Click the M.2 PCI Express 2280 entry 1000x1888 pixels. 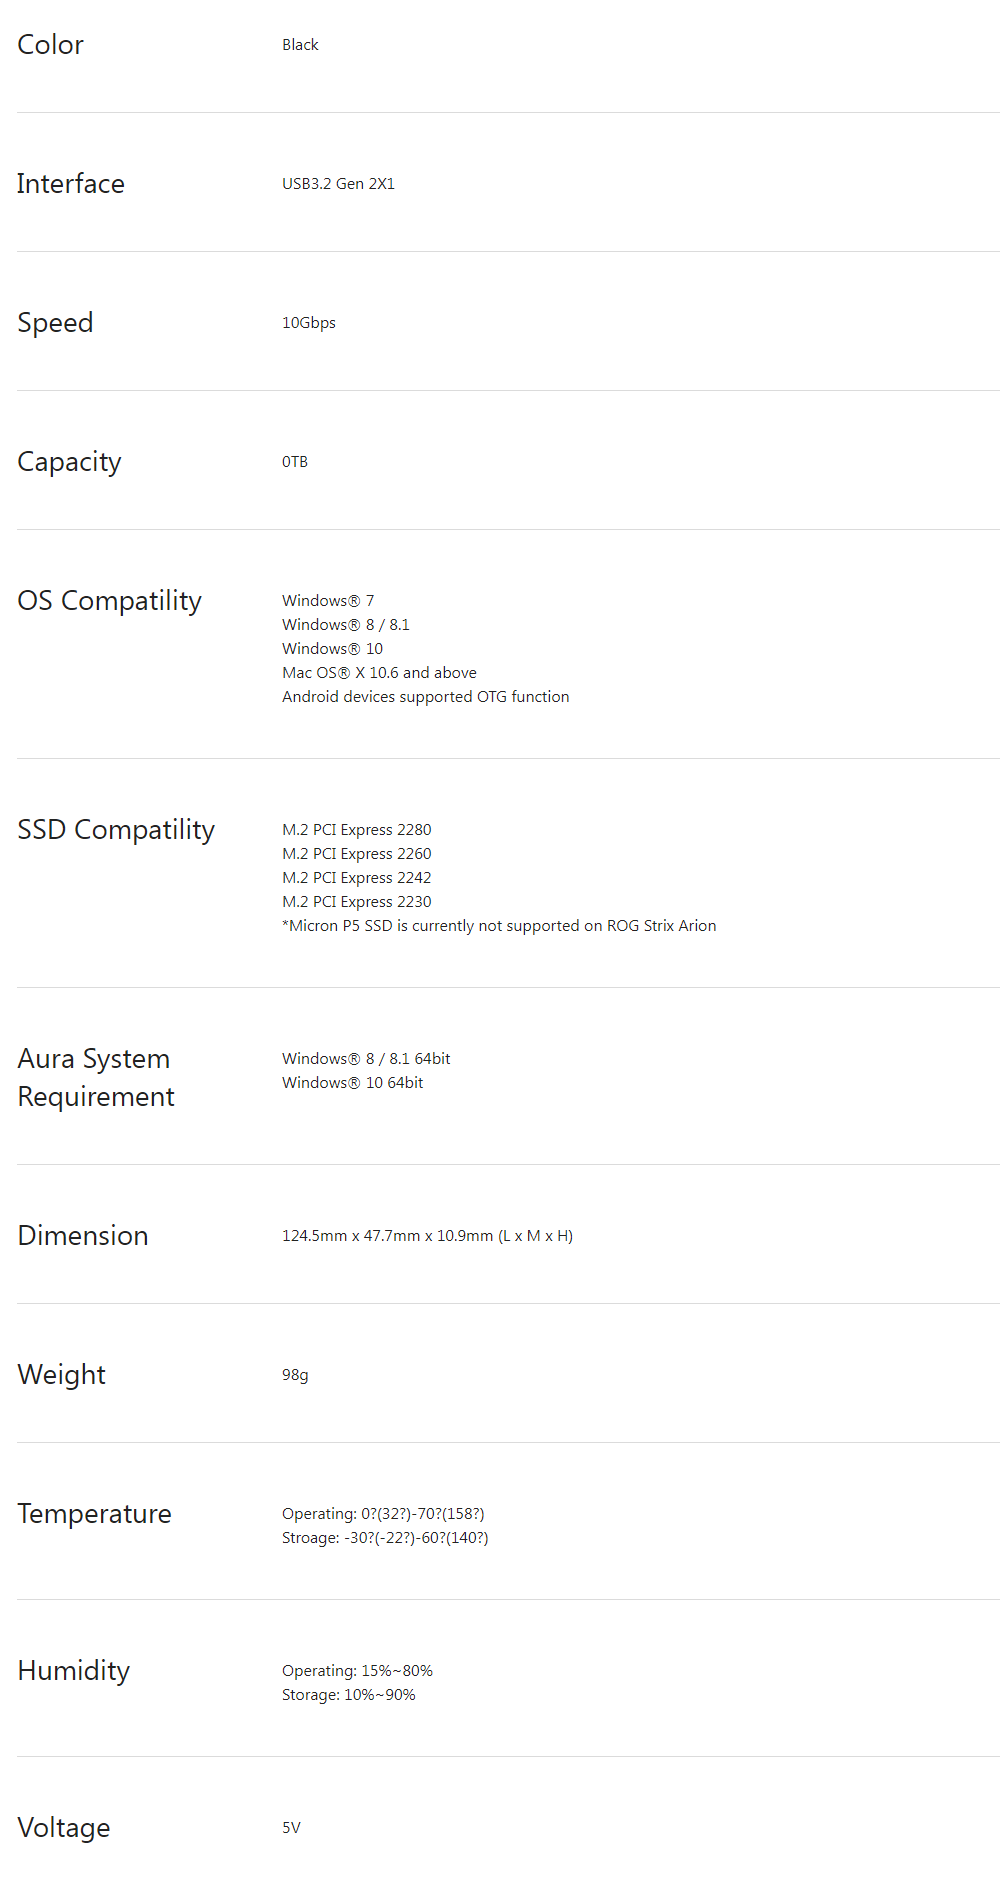(356, 830)
